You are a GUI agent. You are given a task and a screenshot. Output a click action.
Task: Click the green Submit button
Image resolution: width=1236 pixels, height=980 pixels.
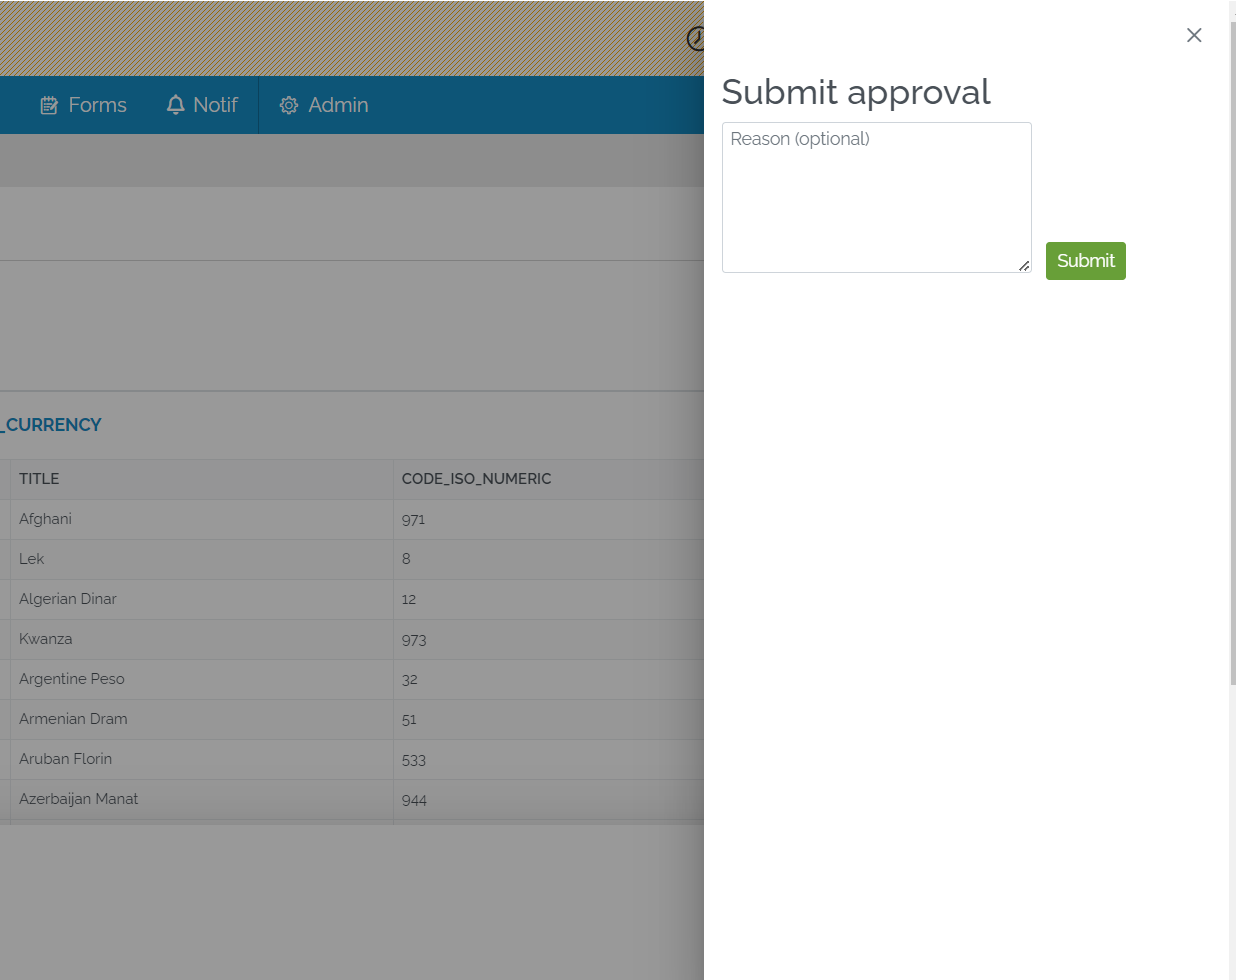1086,261
